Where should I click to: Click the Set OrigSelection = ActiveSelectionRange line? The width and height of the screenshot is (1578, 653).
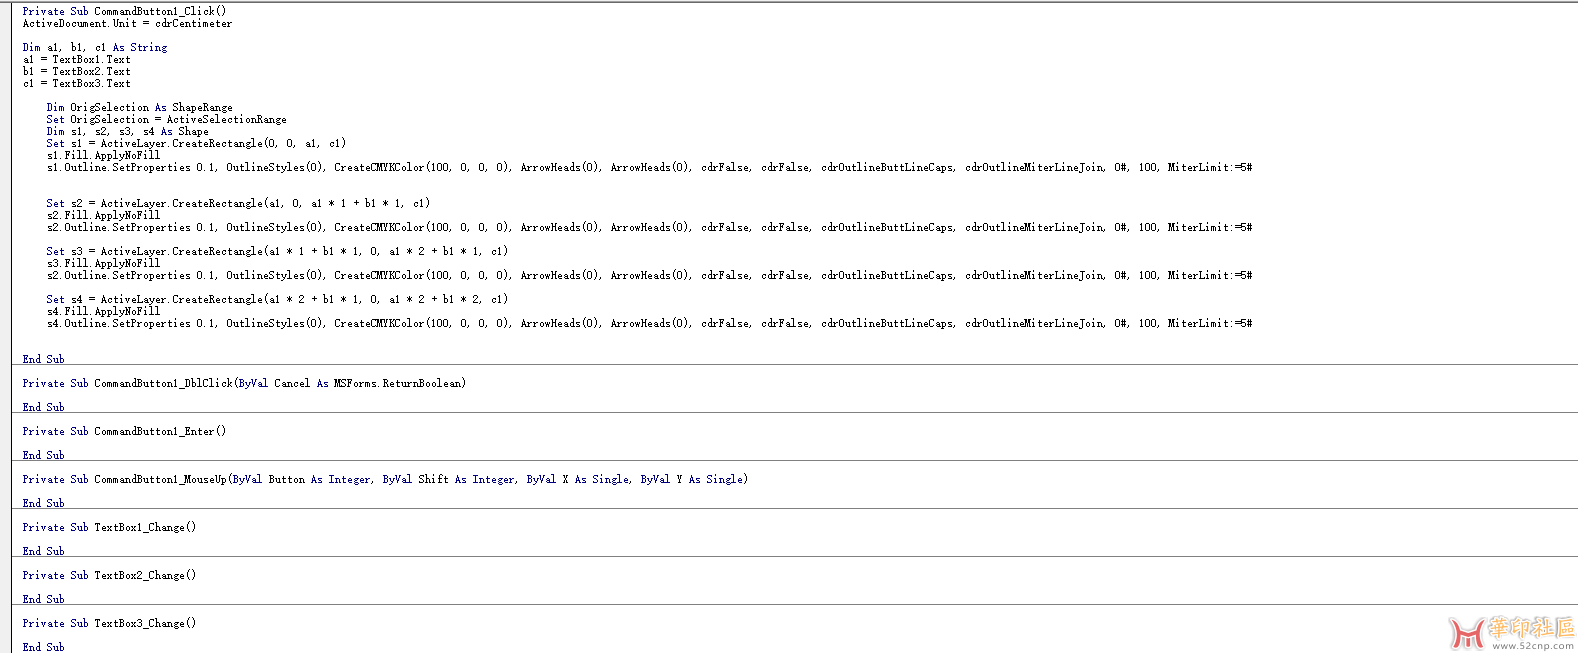click(x=166, y=119)
